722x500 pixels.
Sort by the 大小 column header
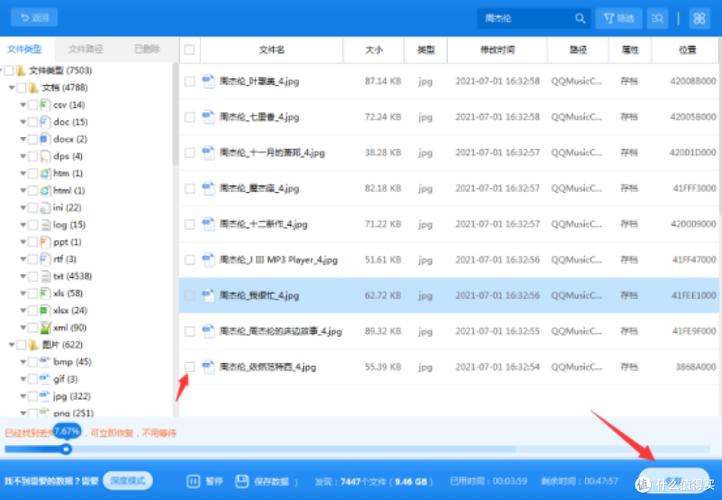tap(374, 50)
